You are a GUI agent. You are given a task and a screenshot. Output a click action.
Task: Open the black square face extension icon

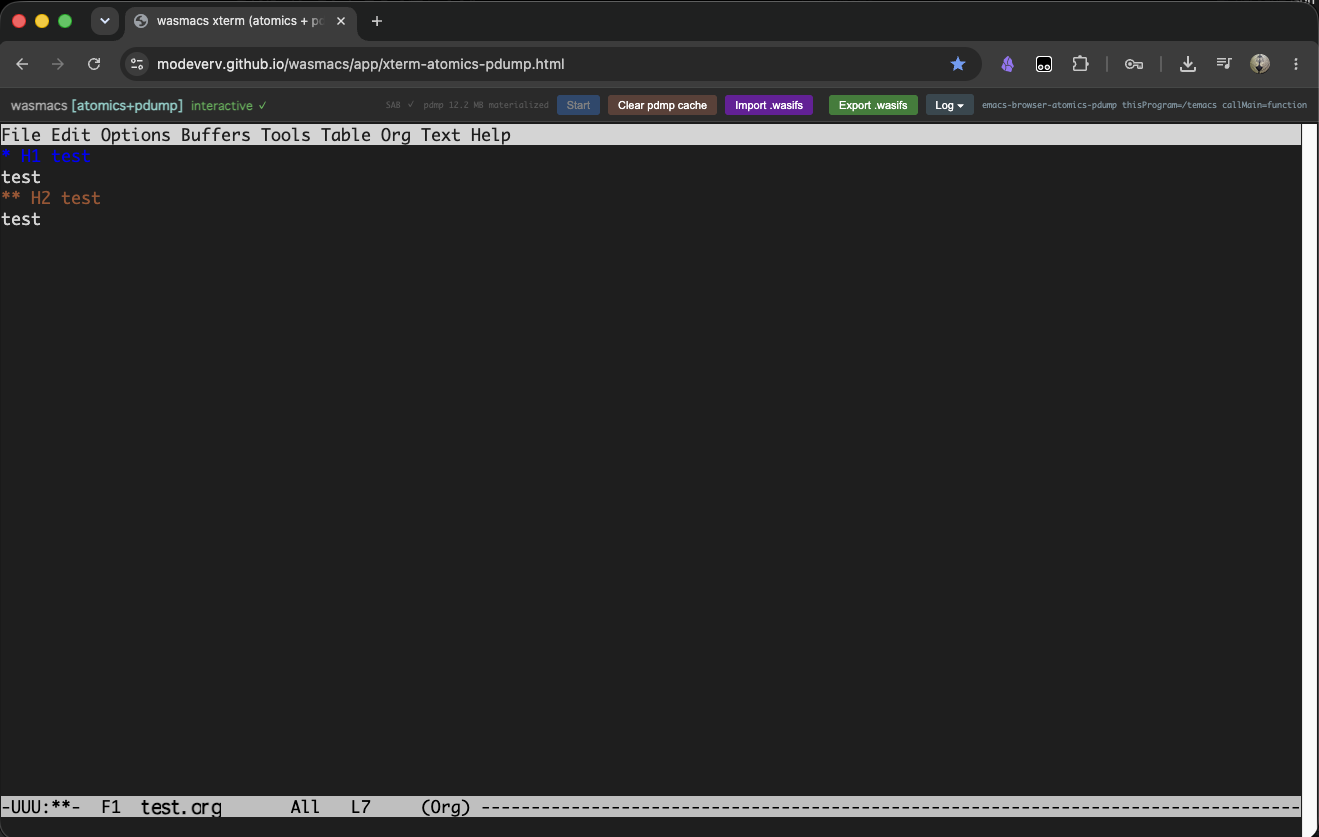1043,64
